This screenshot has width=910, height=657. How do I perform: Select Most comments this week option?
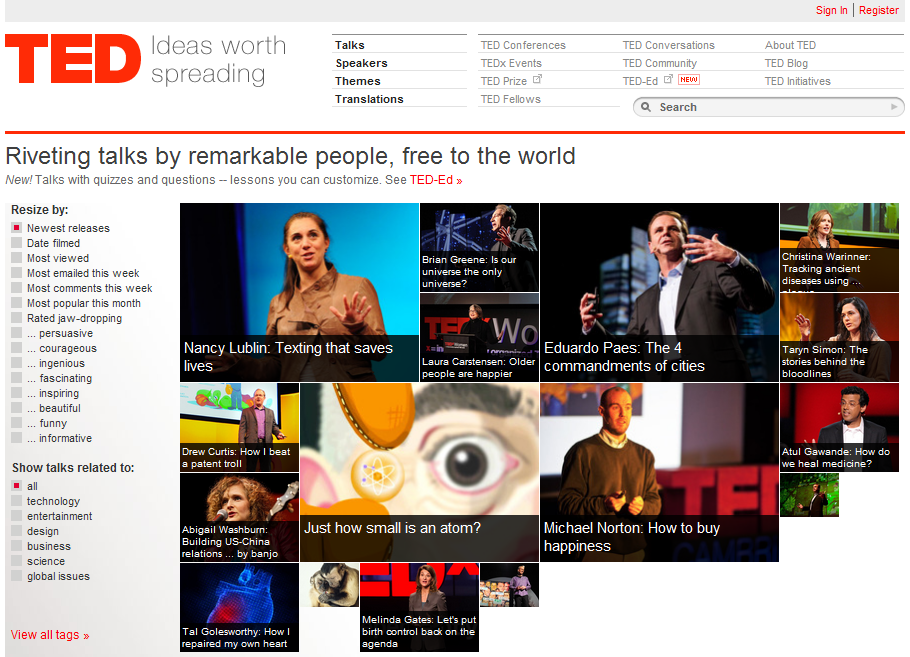[x=16, y=288]
